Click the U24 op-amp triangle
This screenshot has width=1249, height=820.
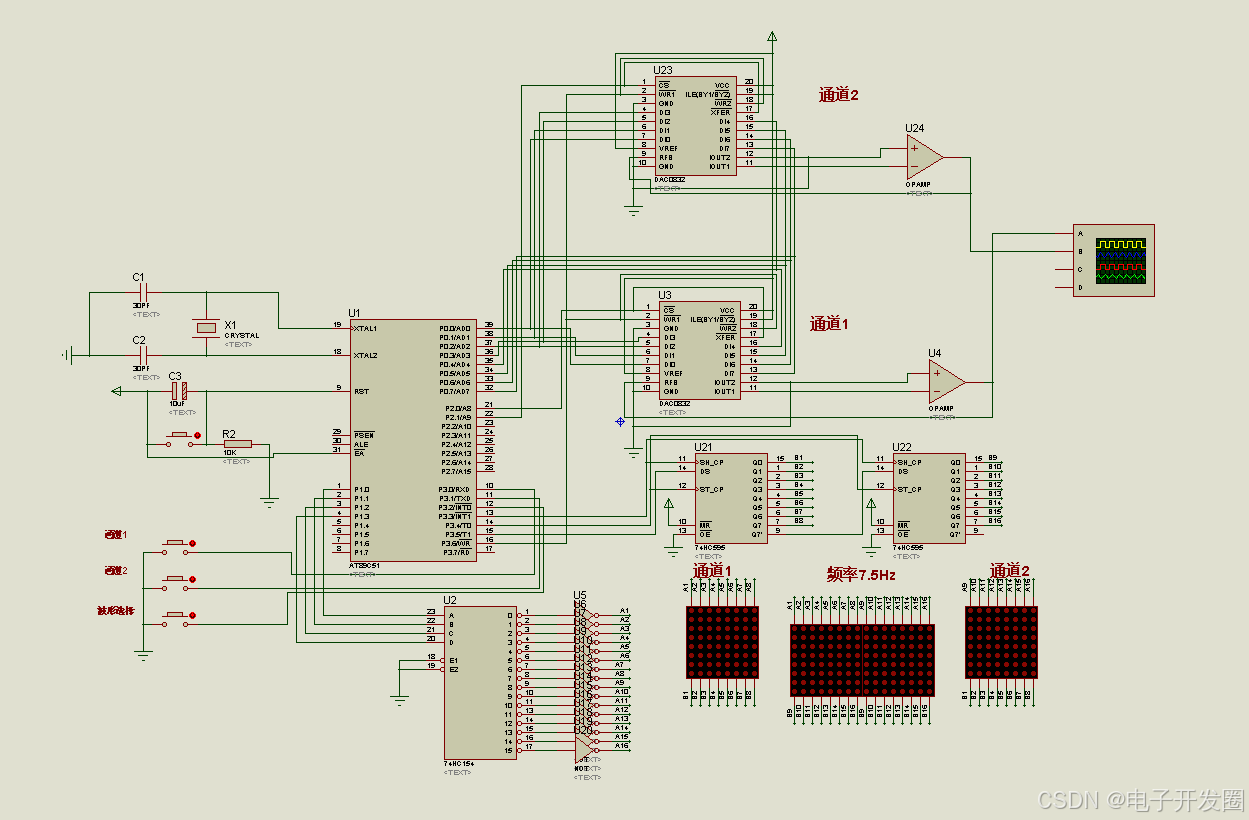925,157
